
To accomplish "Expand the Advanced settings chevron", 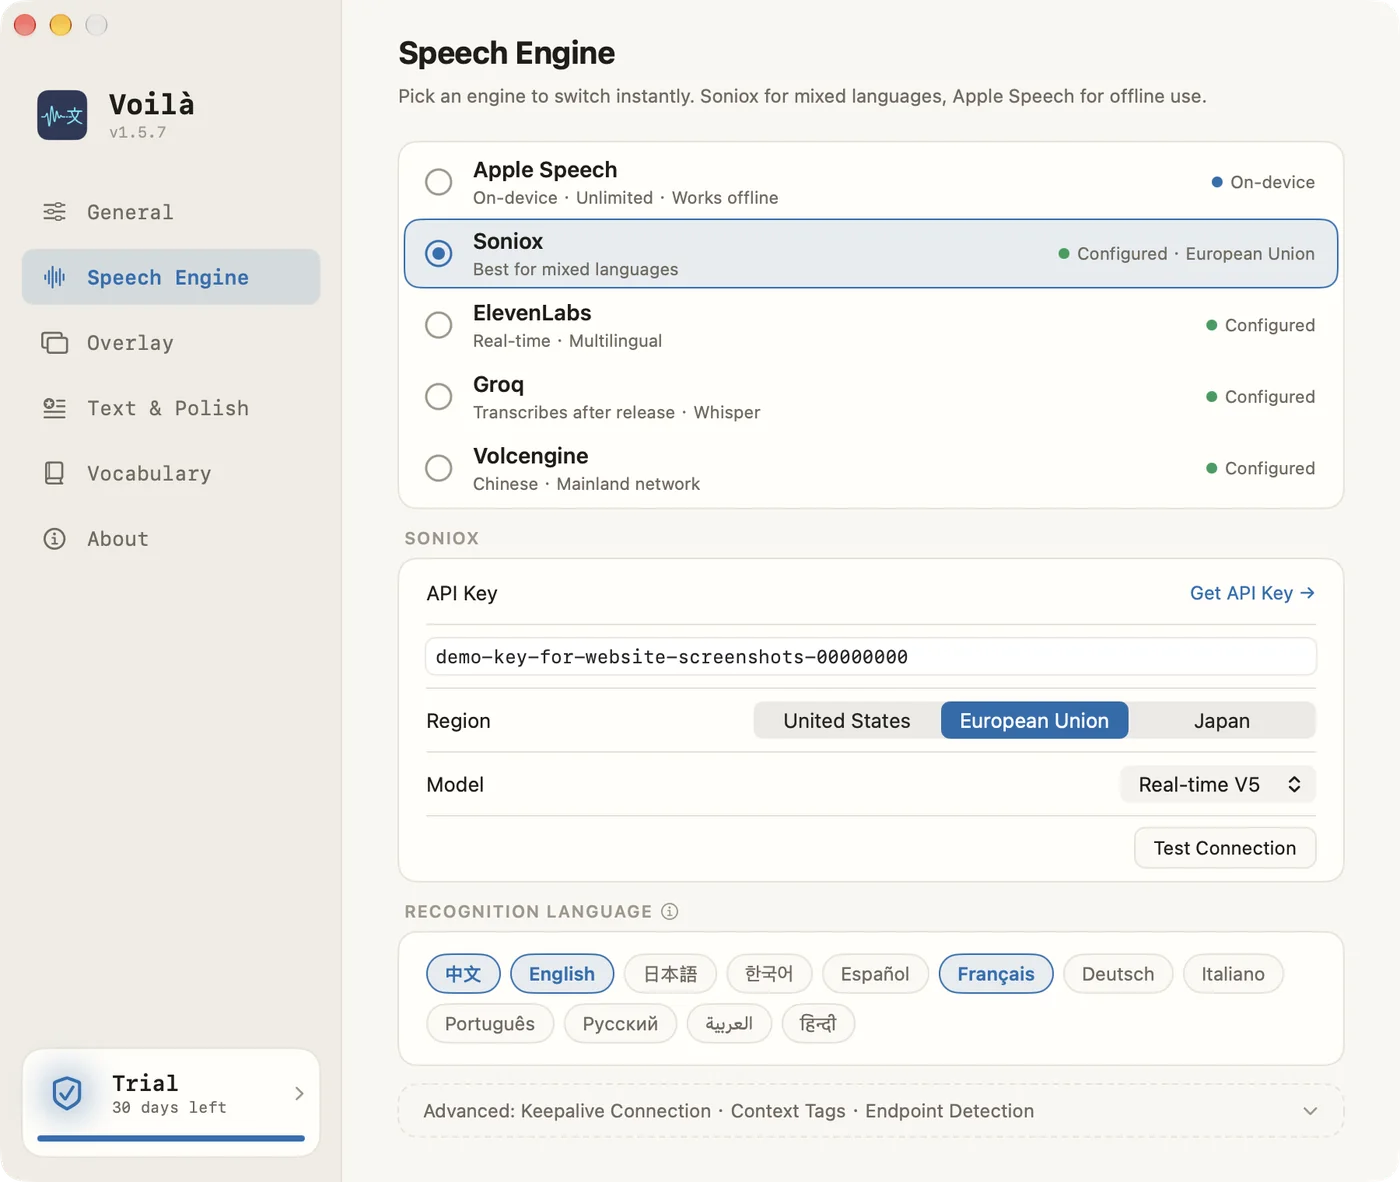I will [x=1310, y=1111].
